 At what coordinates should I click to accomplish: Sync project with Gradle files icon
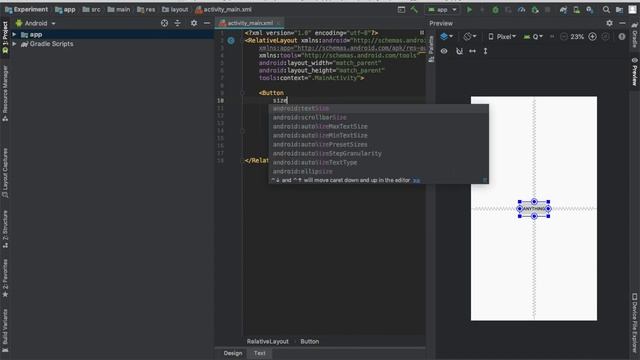[563, 9]
